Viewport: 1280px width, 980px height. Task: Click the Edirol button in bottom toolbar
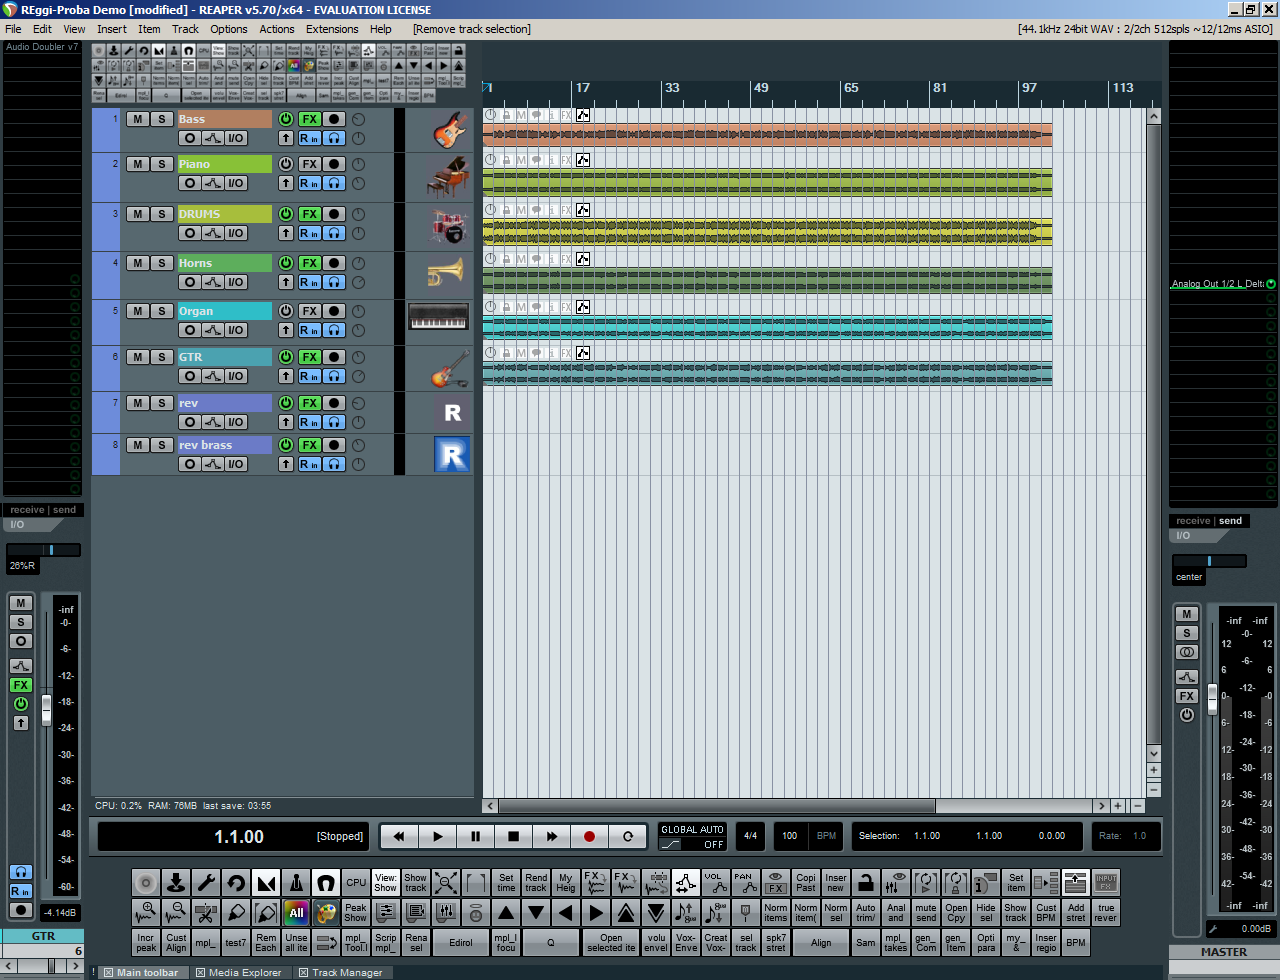pyautogui.click(x=461, y=942)
